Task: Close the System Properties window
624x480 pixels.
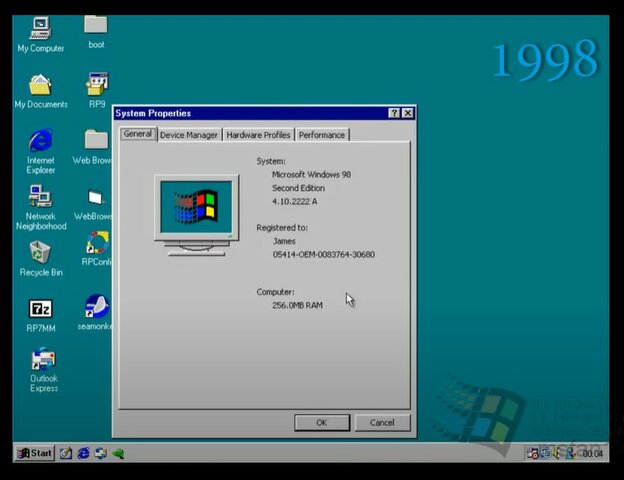Action: 408,113
